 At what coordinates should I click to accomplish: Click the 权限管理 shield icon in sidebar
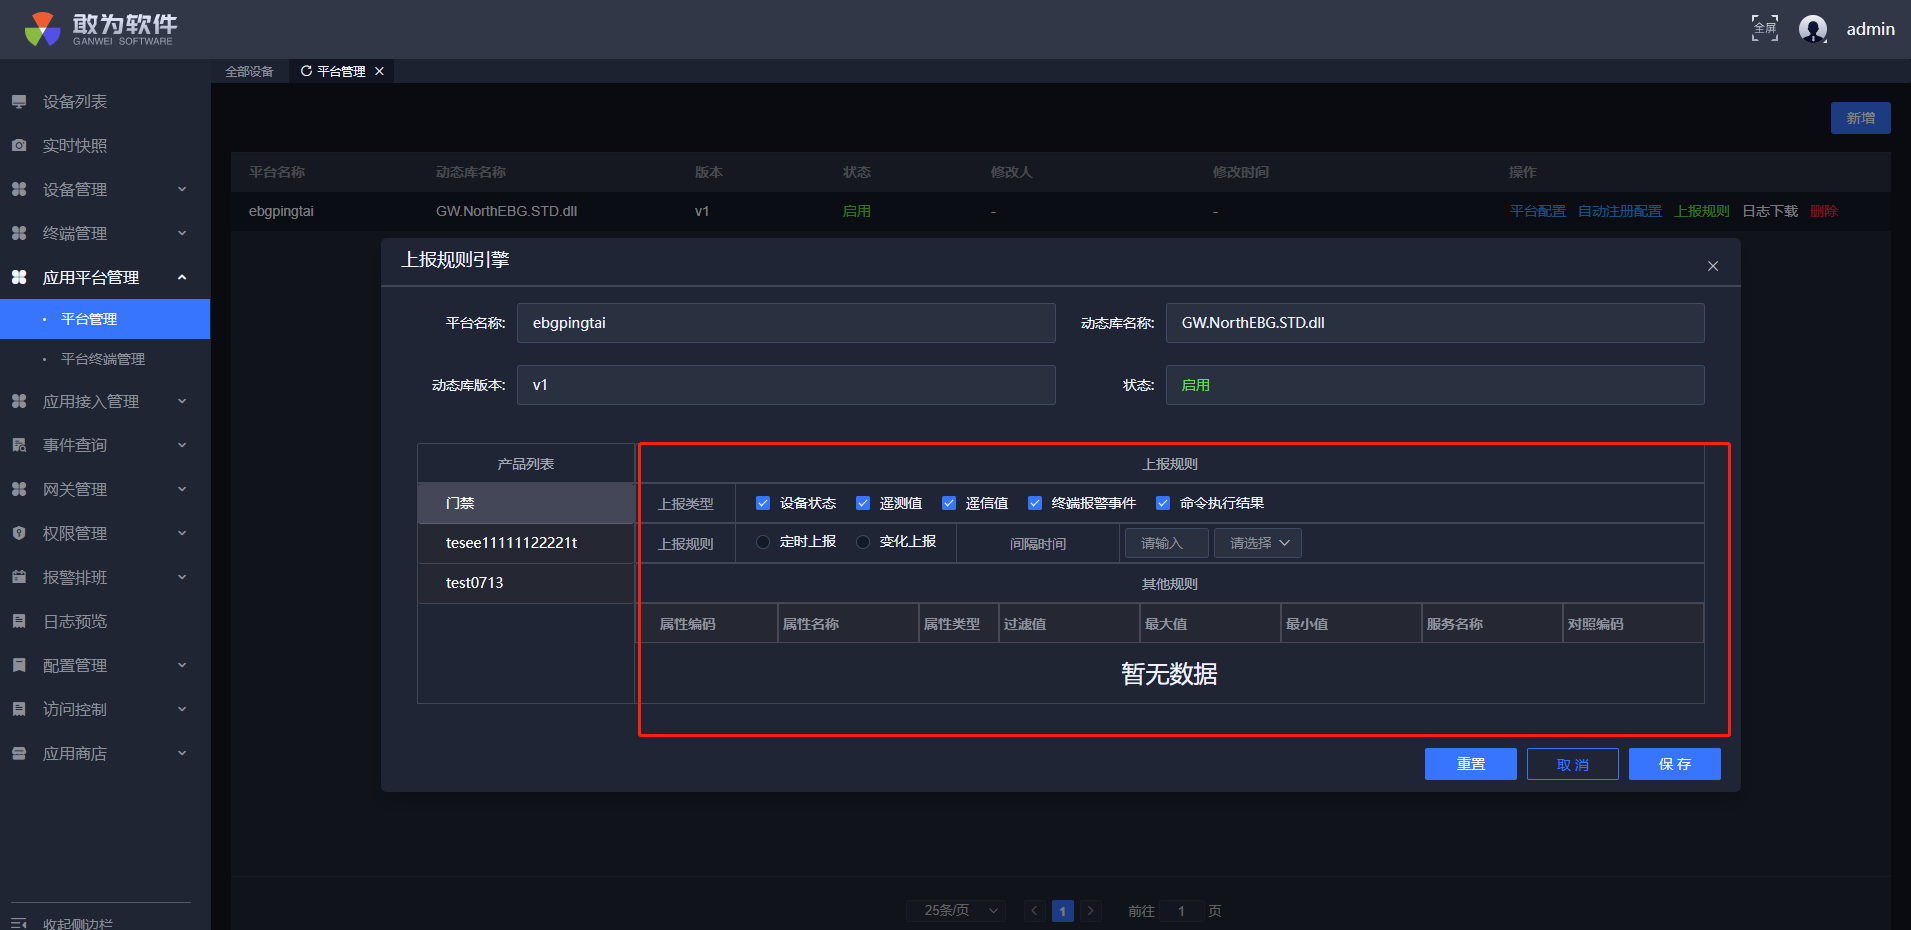19,534
